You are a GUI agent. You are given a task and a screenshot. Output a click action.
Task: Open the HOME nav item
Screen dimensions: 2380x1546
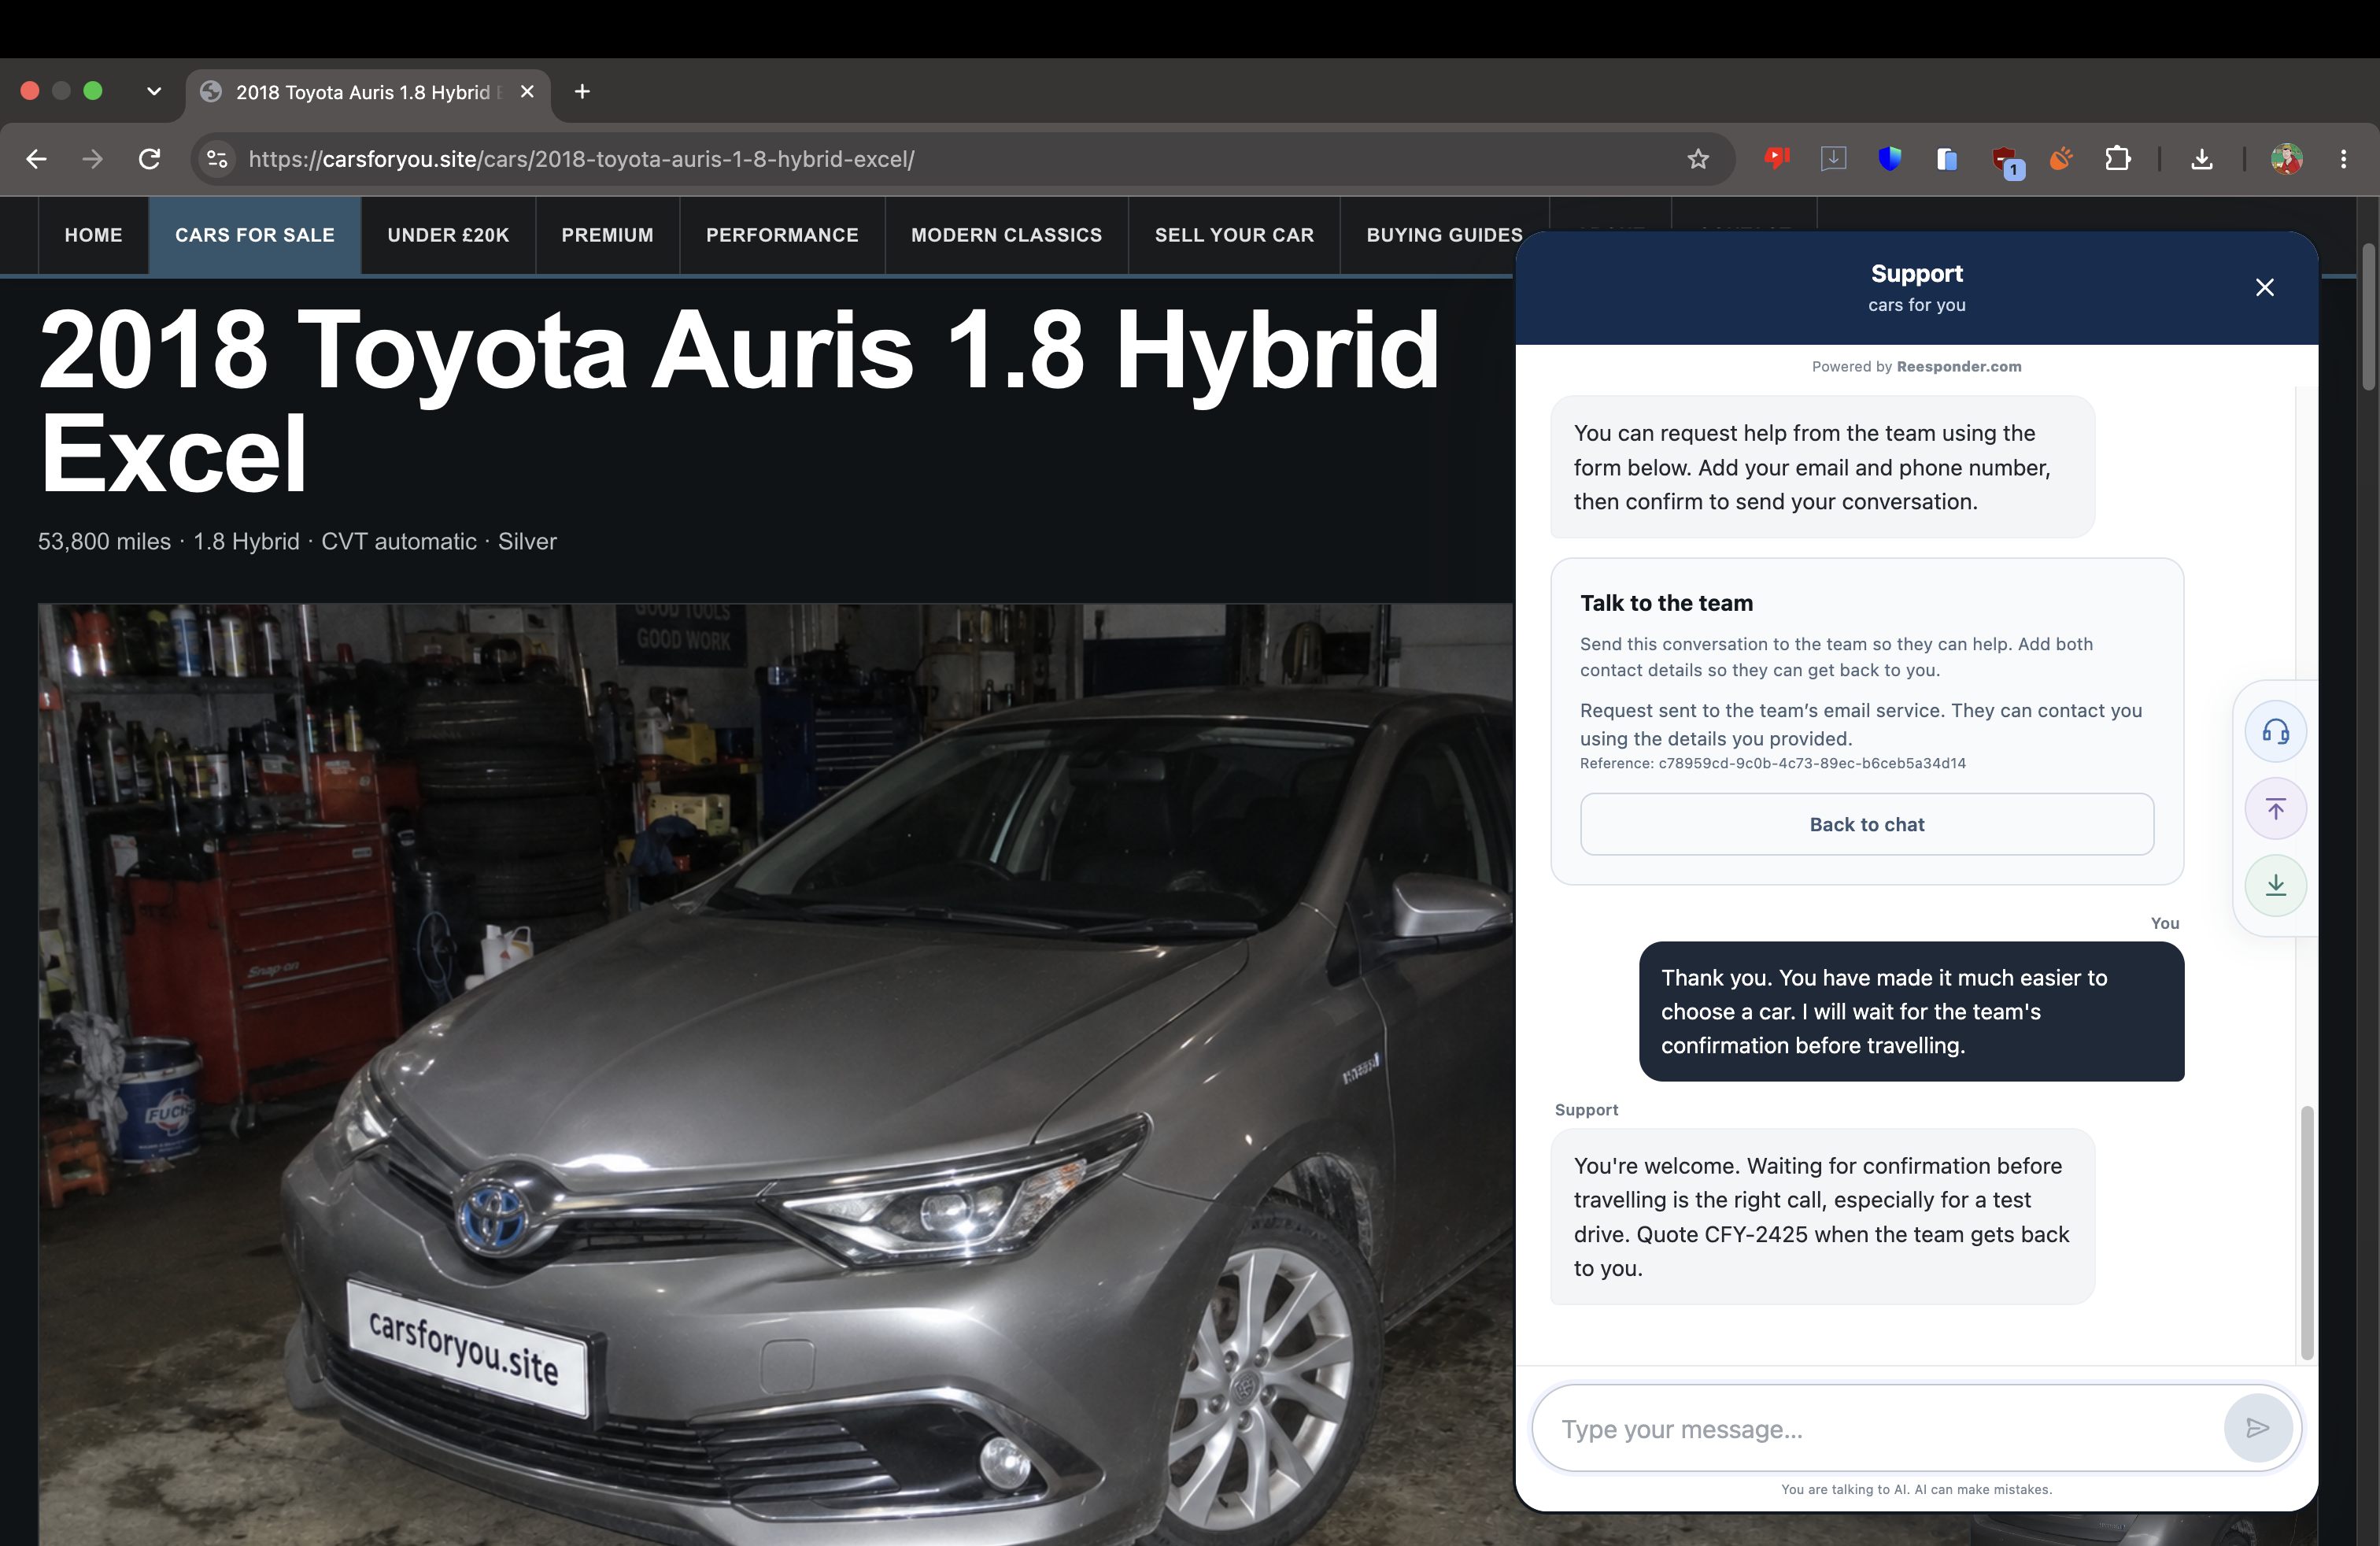tap(94, 235)
